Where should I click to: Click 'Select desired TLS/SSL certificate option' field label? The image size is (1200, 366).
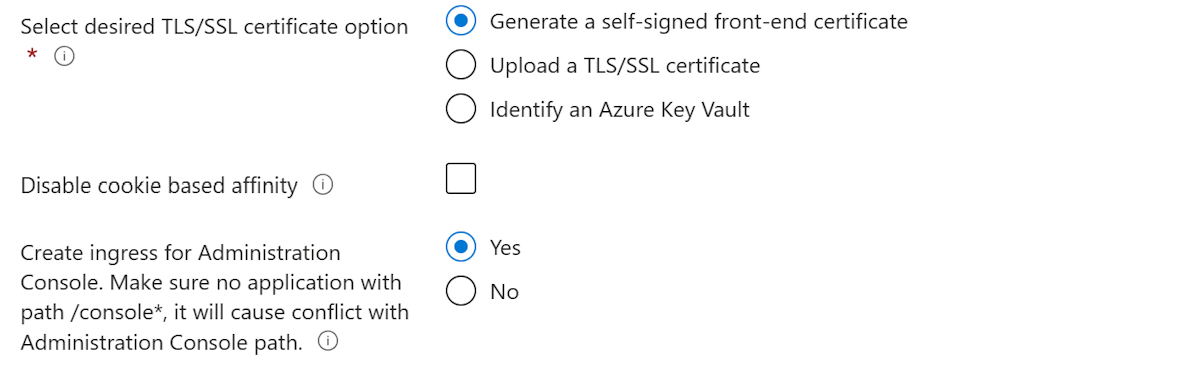(214, 28)
